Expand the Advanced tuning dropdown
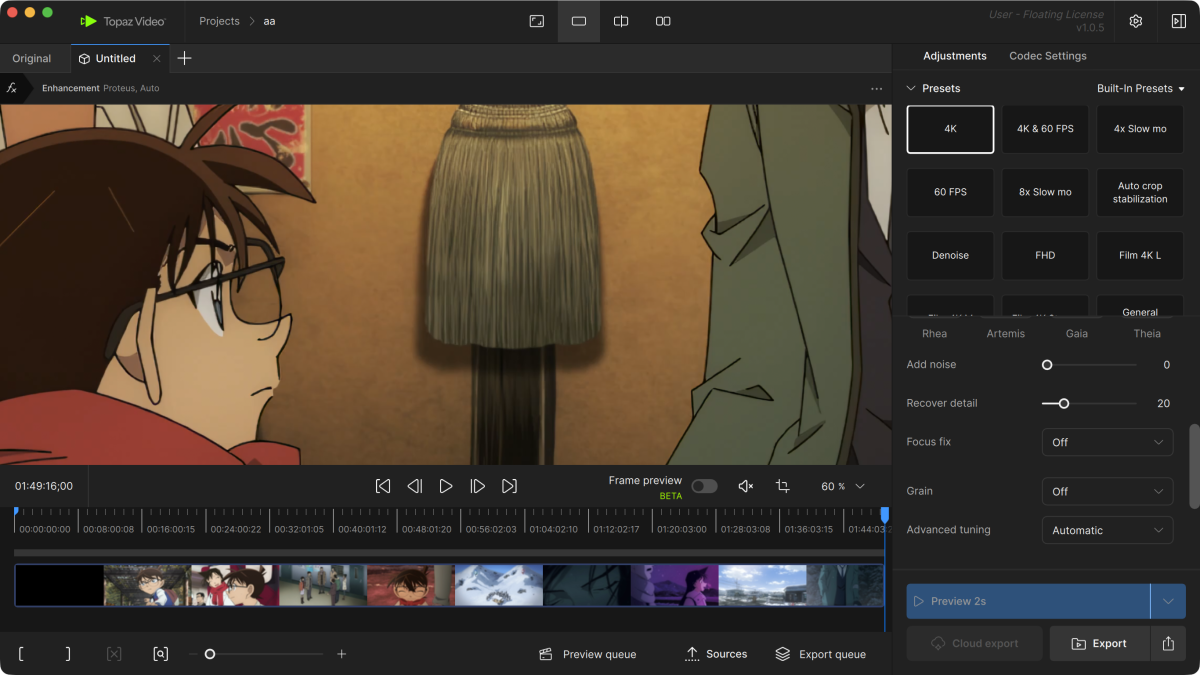 click(x=1107, y=530)
